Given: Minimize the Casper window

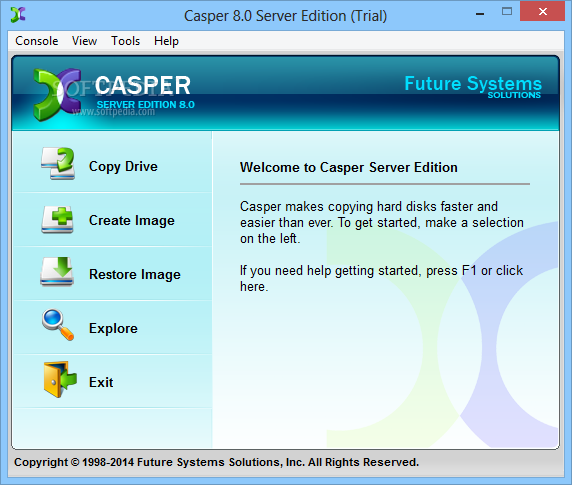Looking at the screenshot, I should coord(480,13).
